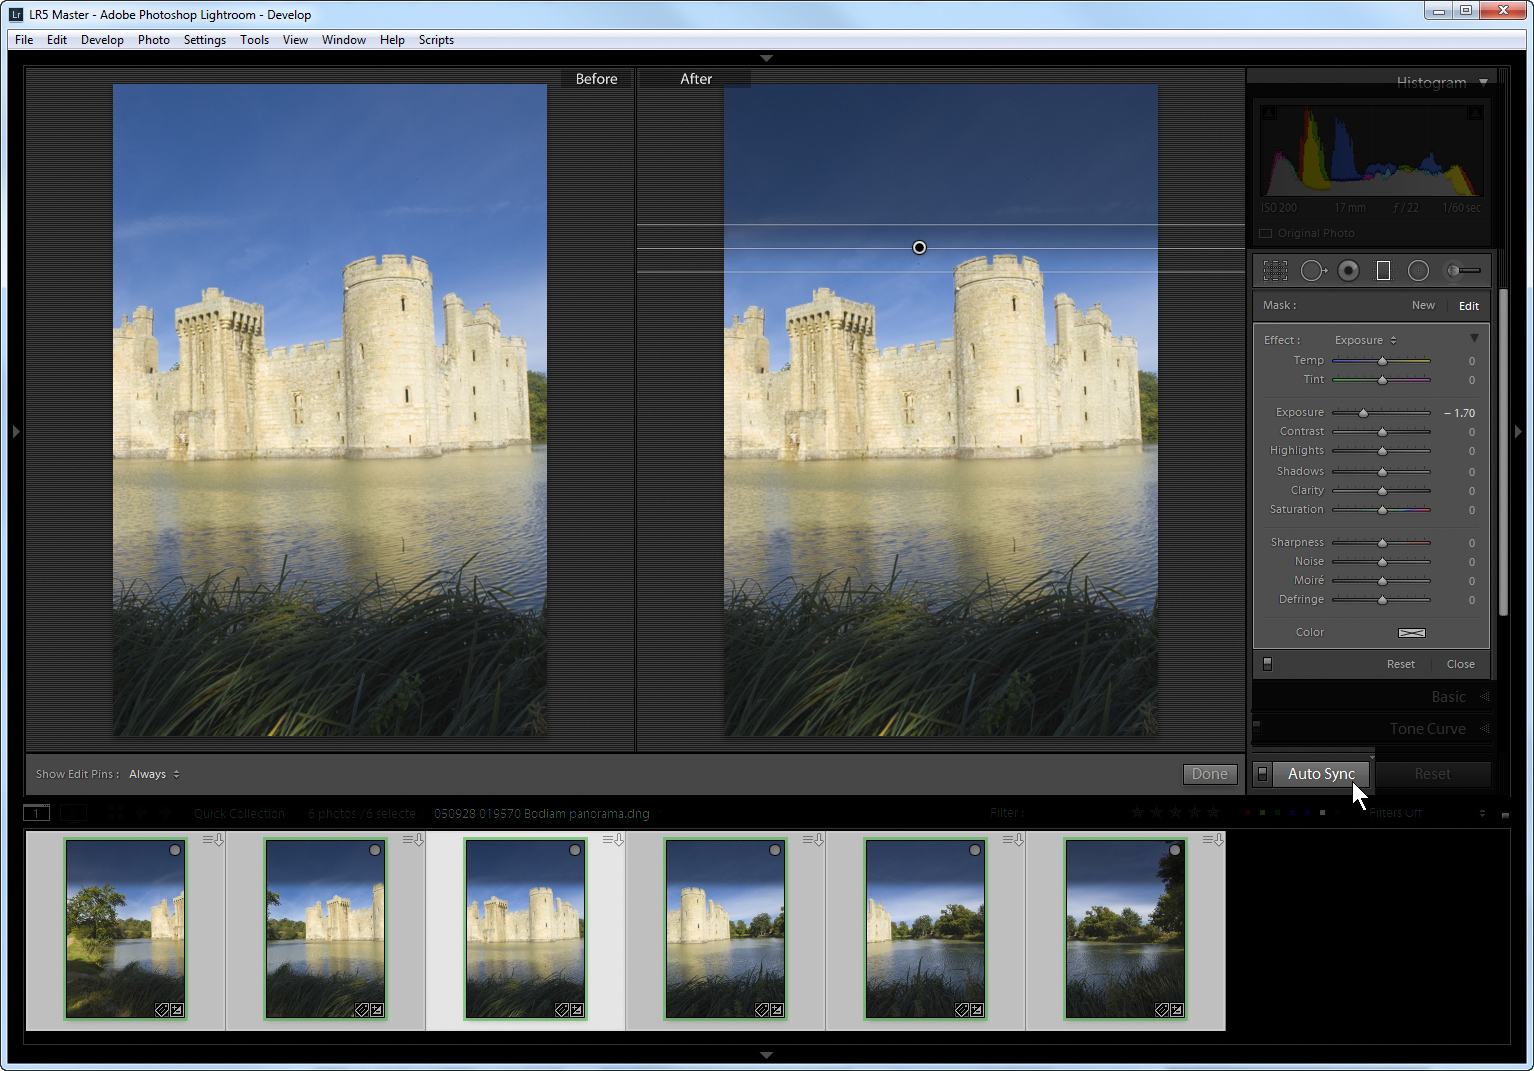Open the Settings menu
This screenshot has width=1534, height=1071.
(x=204, y=40)
